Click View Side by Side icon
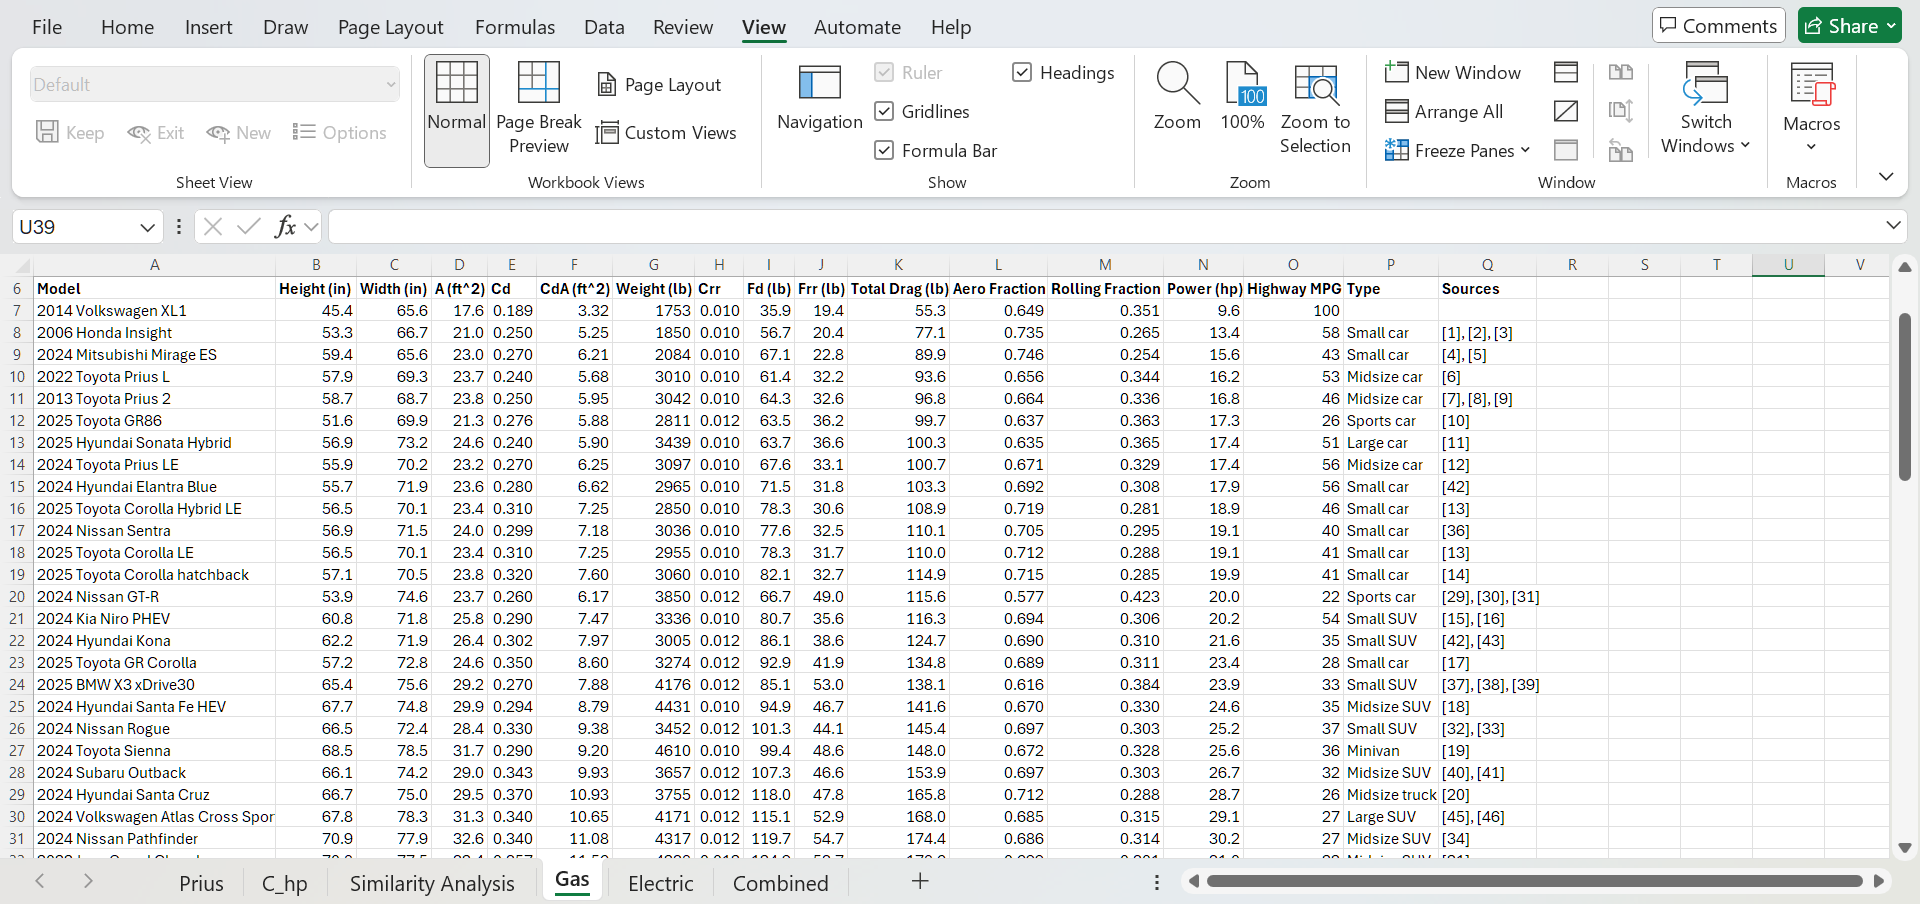This screenshot has width=1920, height=904. 1621,72
